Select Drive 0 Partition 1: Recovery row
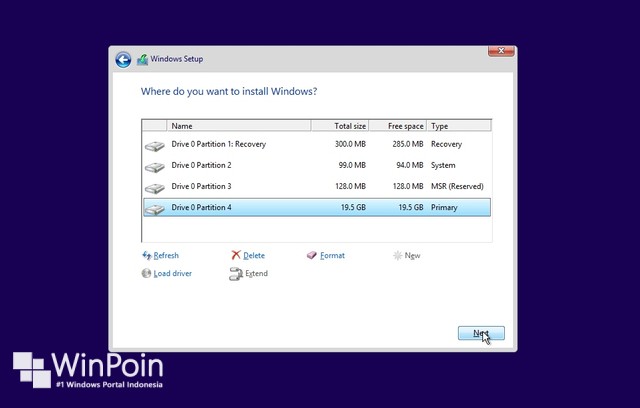640x408 pixels. pos(317,144)
